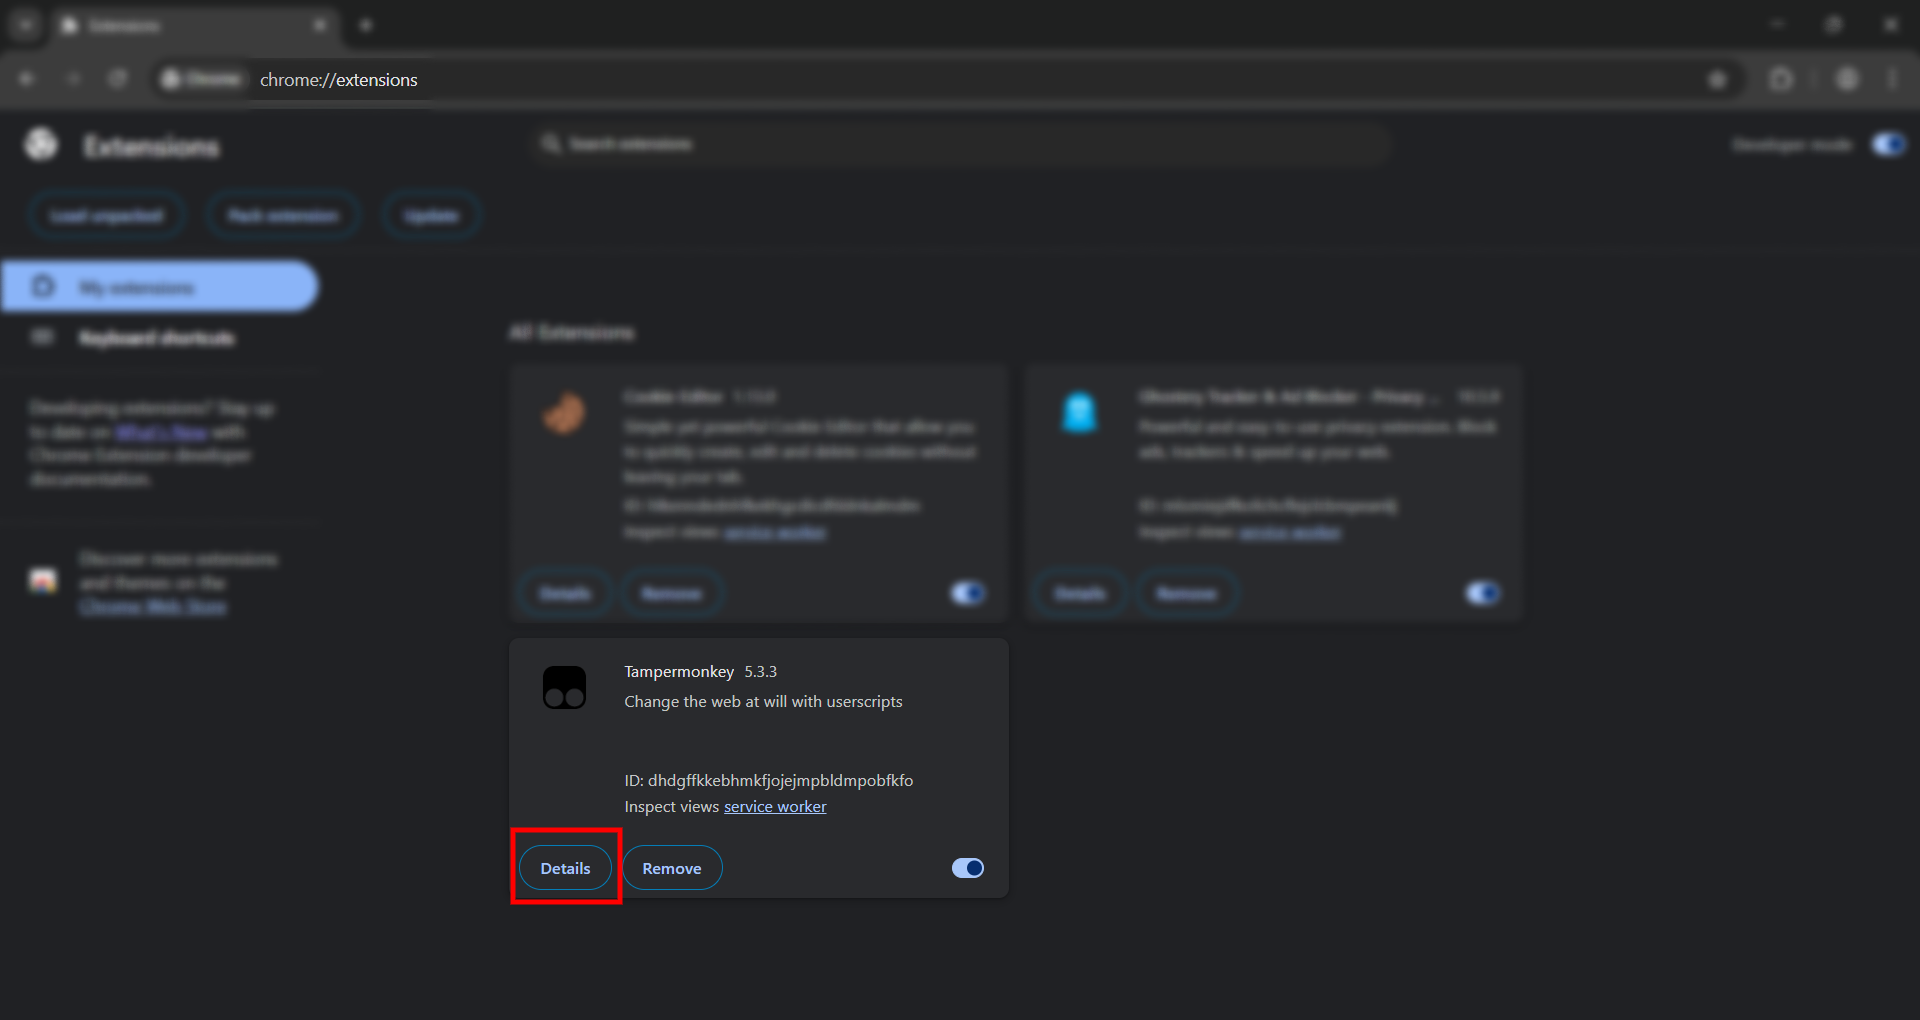Select the Tampermonkey ID text dhdgffkkebhmkfjojejmpbldmpobfkfo
This screenshot has height=1020, width=1920.
tap(780, 780)
